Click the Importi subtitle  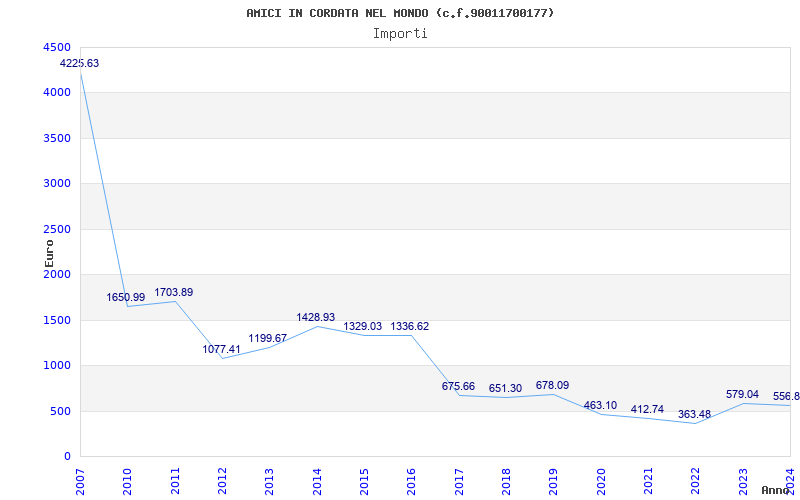click(400, 34)
